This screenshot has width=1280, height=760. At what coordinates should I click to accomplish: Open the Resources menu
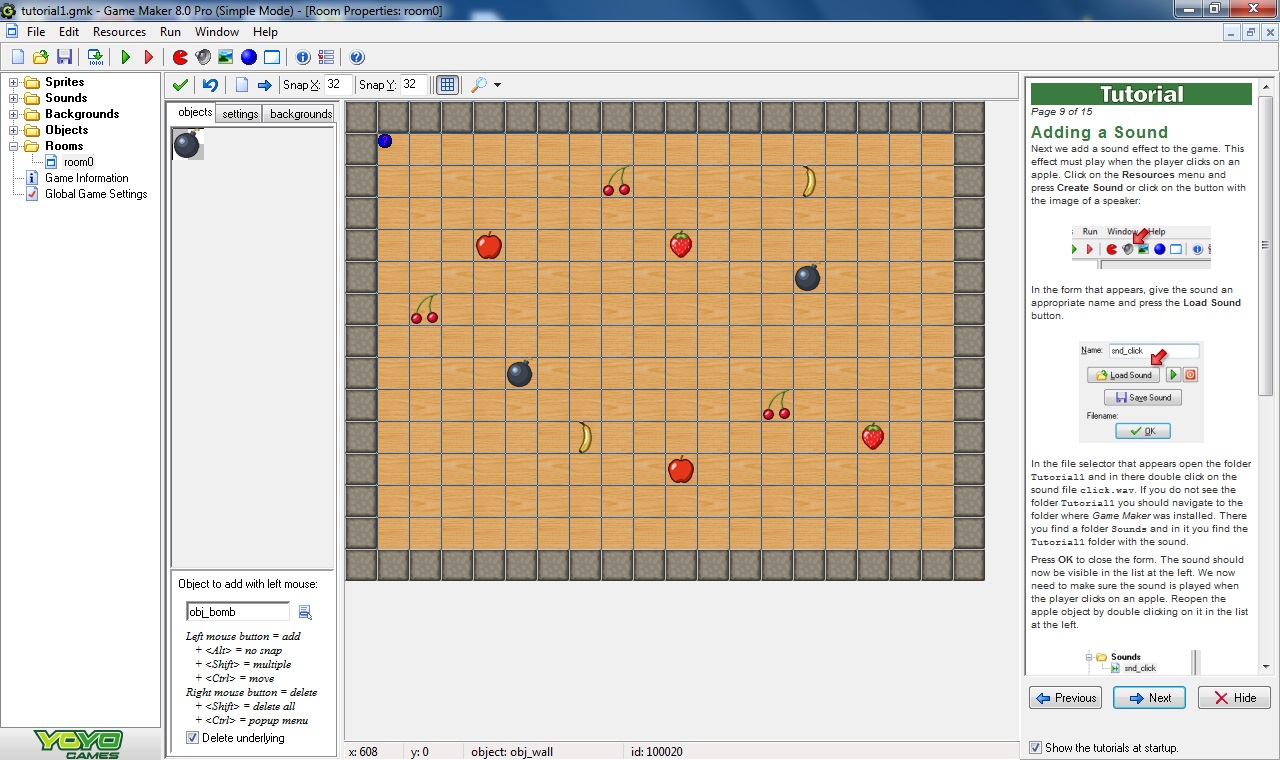coord(119,32)
